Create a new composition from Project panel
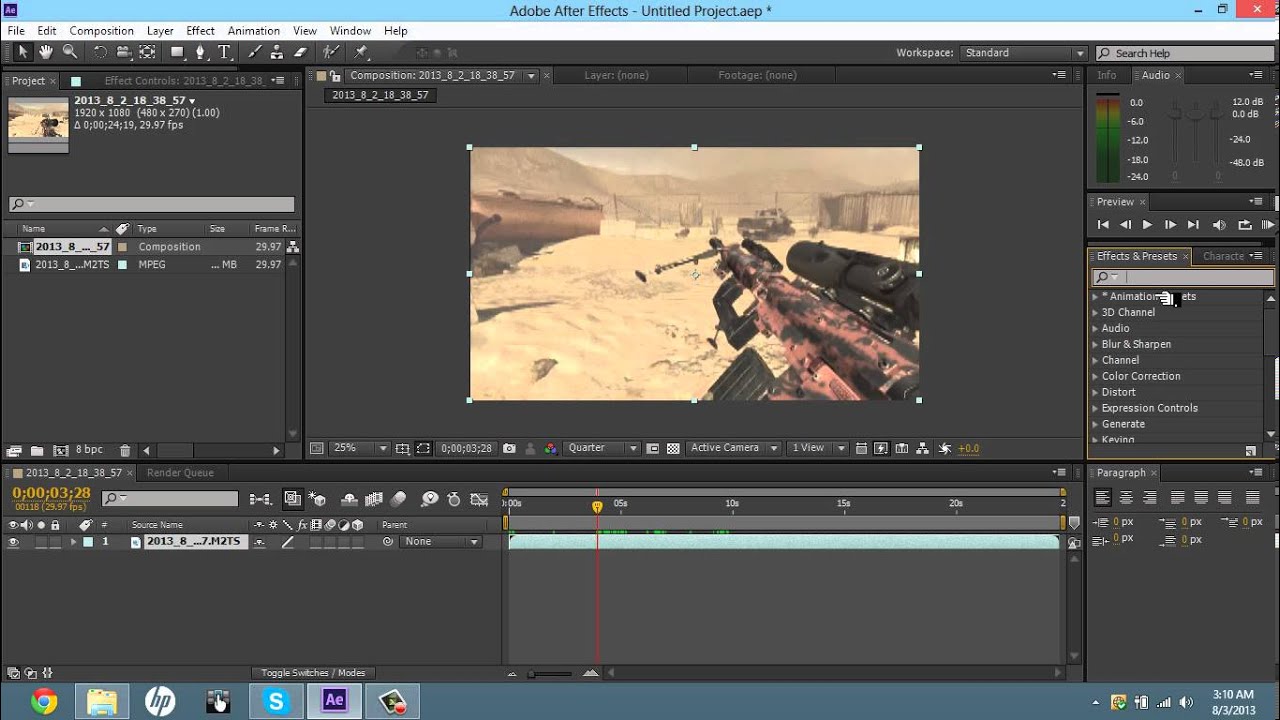The width and height of the screenshot is (1280, 720). 60,451
